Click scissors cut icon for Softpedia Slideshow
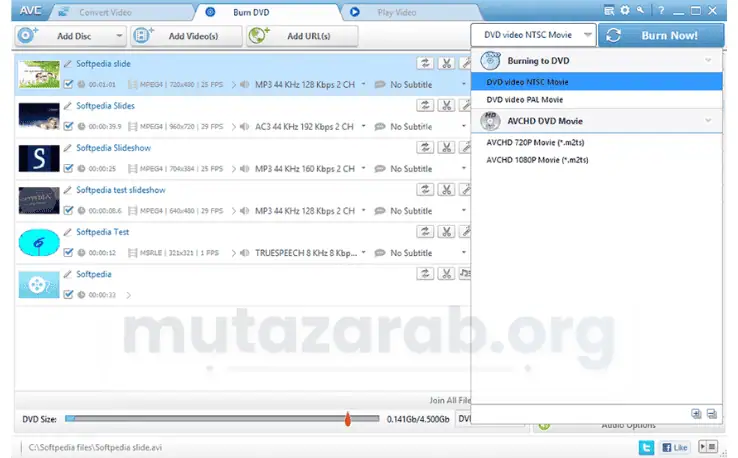Image resolution: width=738 pixels, height=458 pixels. [x=446, y=147]
